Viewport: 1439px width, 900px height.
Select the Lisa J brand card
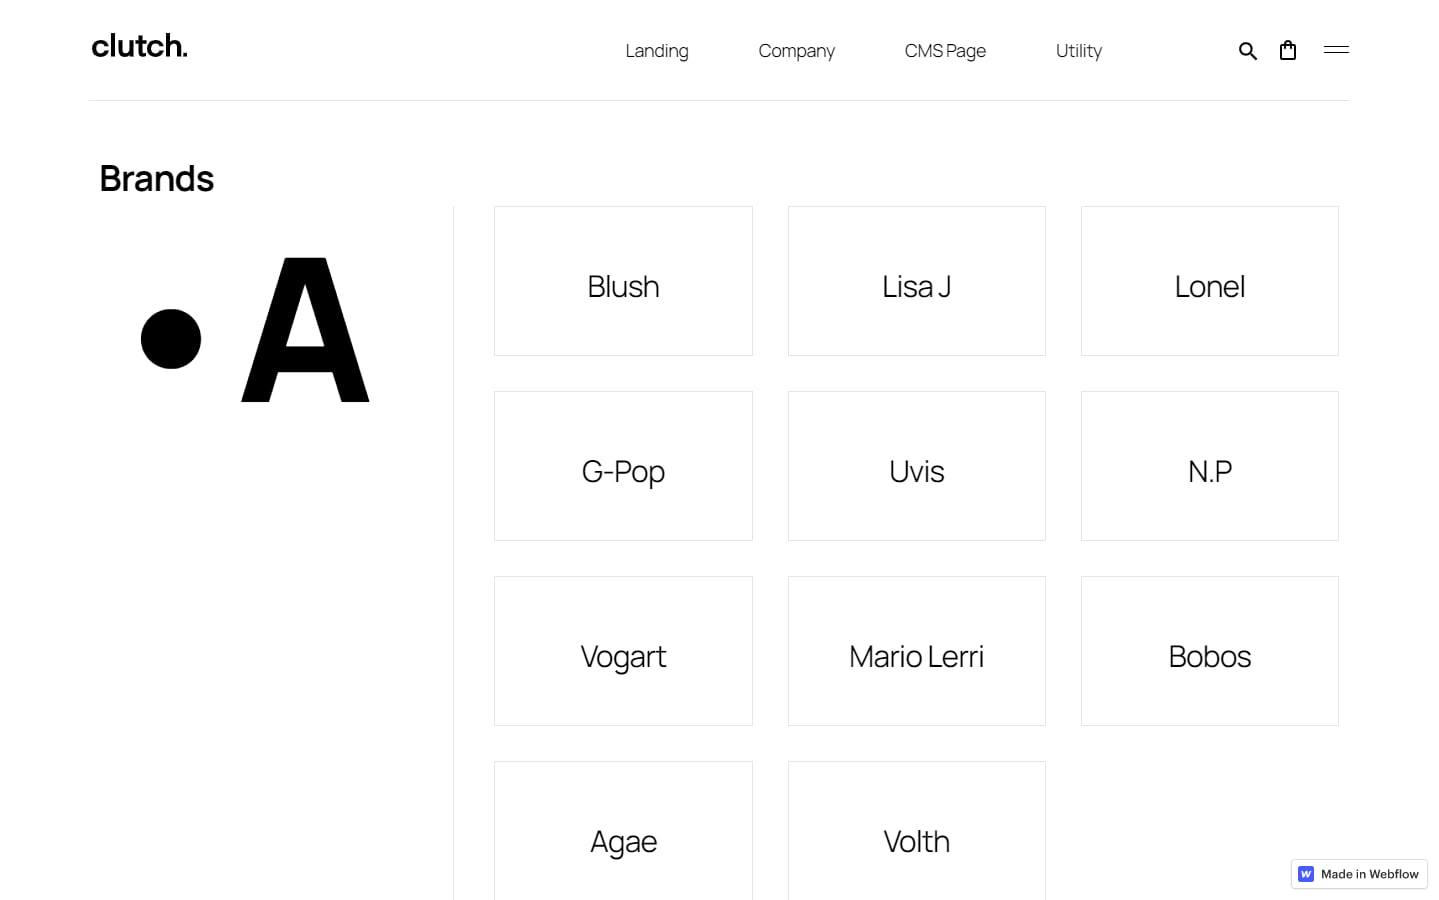click(x=916, y=281)
